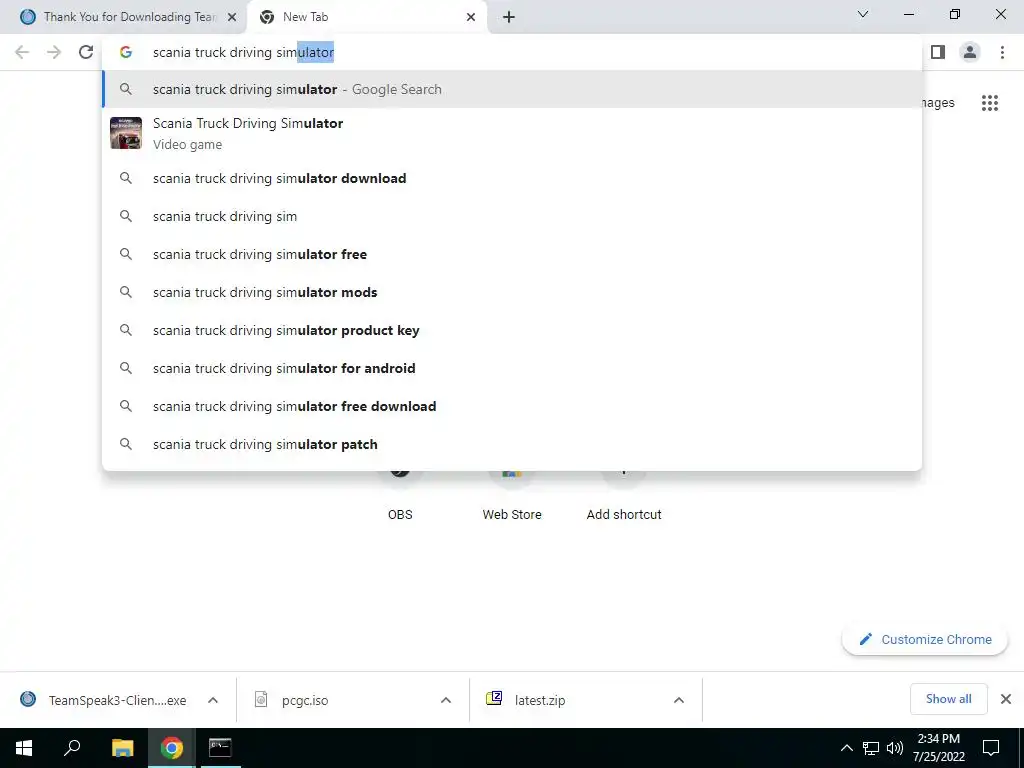
Task: Open the Chrome profile avatar menu
Action: pos(970,52)
